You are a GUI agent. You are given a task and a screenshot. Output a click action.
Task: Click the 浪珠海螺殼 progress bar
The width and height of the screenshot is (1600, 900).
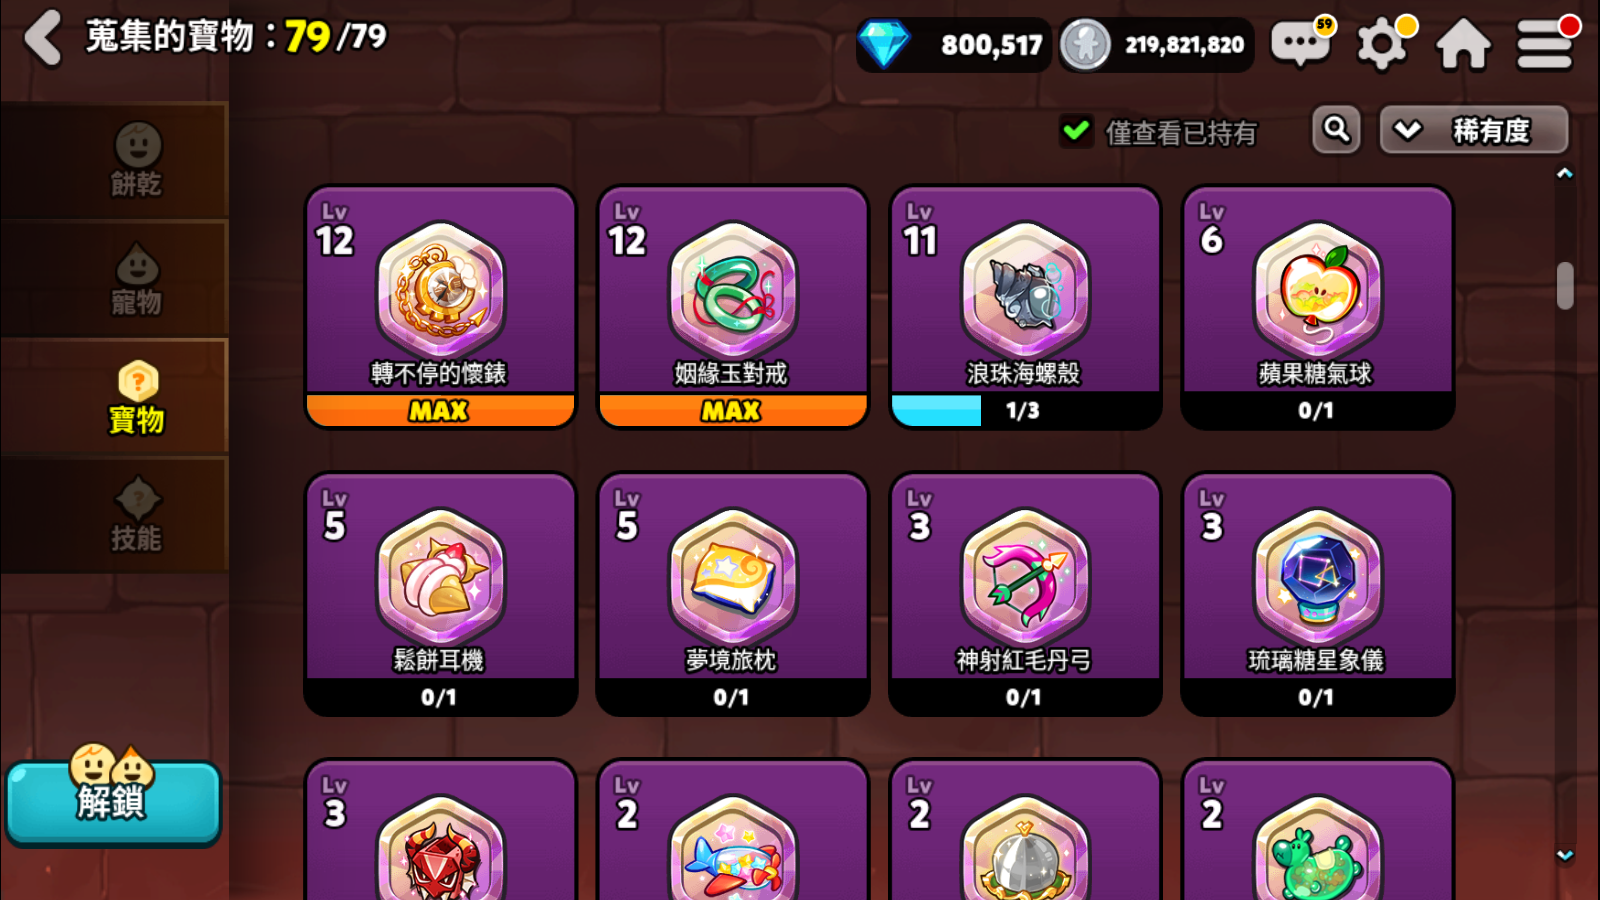click(1025, 411)
